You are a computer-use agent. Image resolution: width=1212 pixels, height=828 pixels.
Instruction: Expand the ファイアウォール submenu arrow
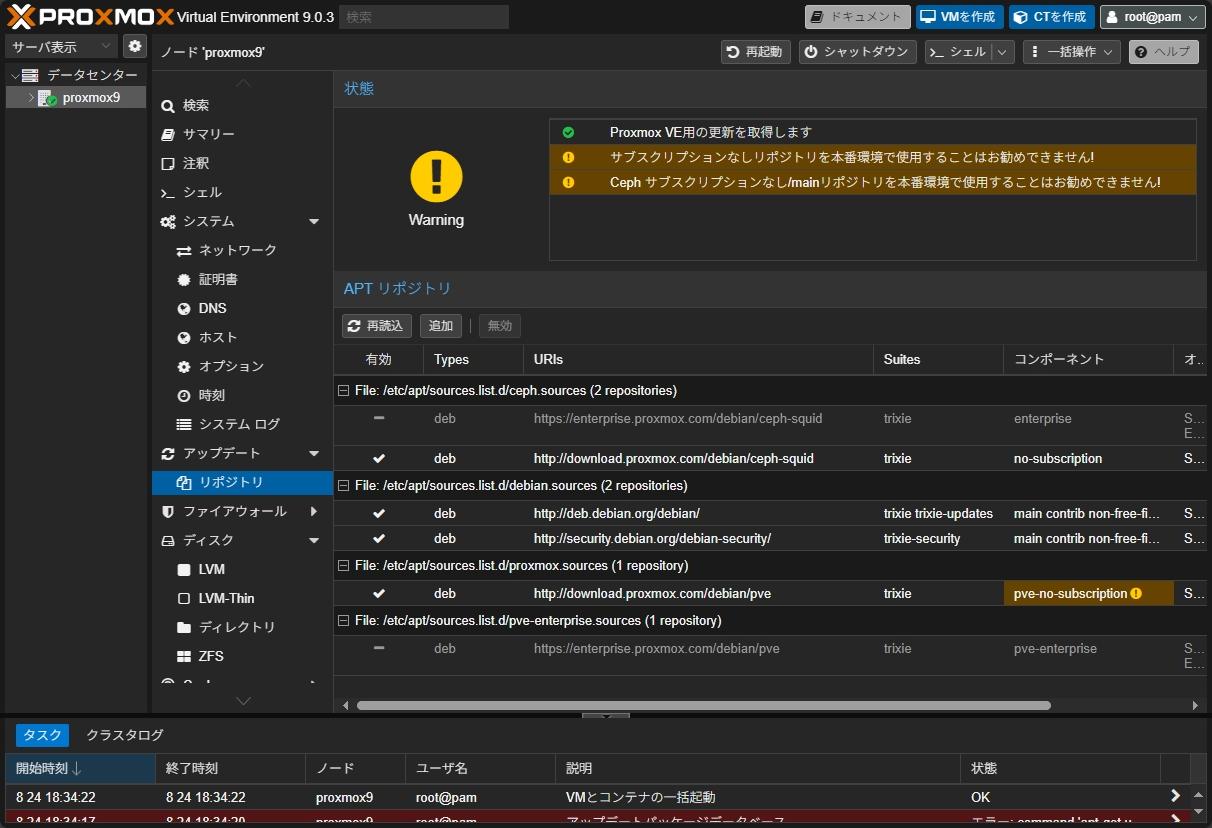click(x=314, y=511)
